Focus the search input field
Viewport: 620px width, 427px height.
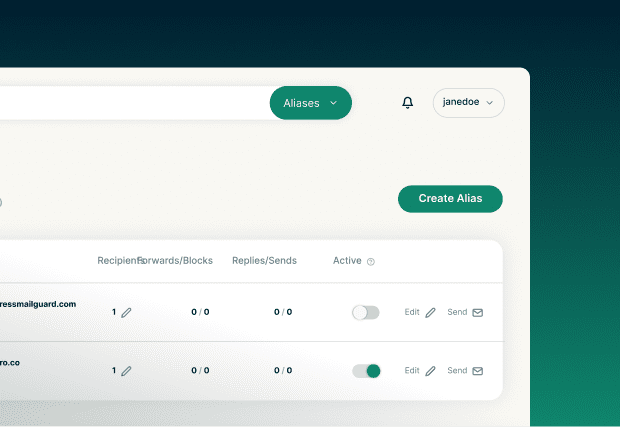coord(130,103)
